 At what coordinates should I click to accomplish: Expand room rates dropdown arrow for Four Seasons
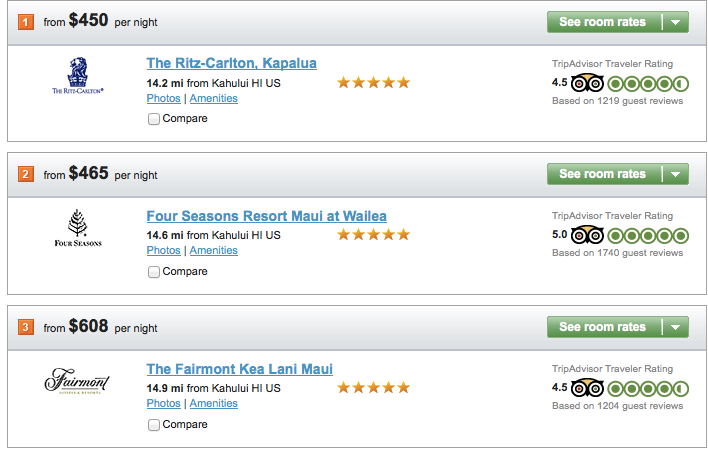(x=676, y=175)
